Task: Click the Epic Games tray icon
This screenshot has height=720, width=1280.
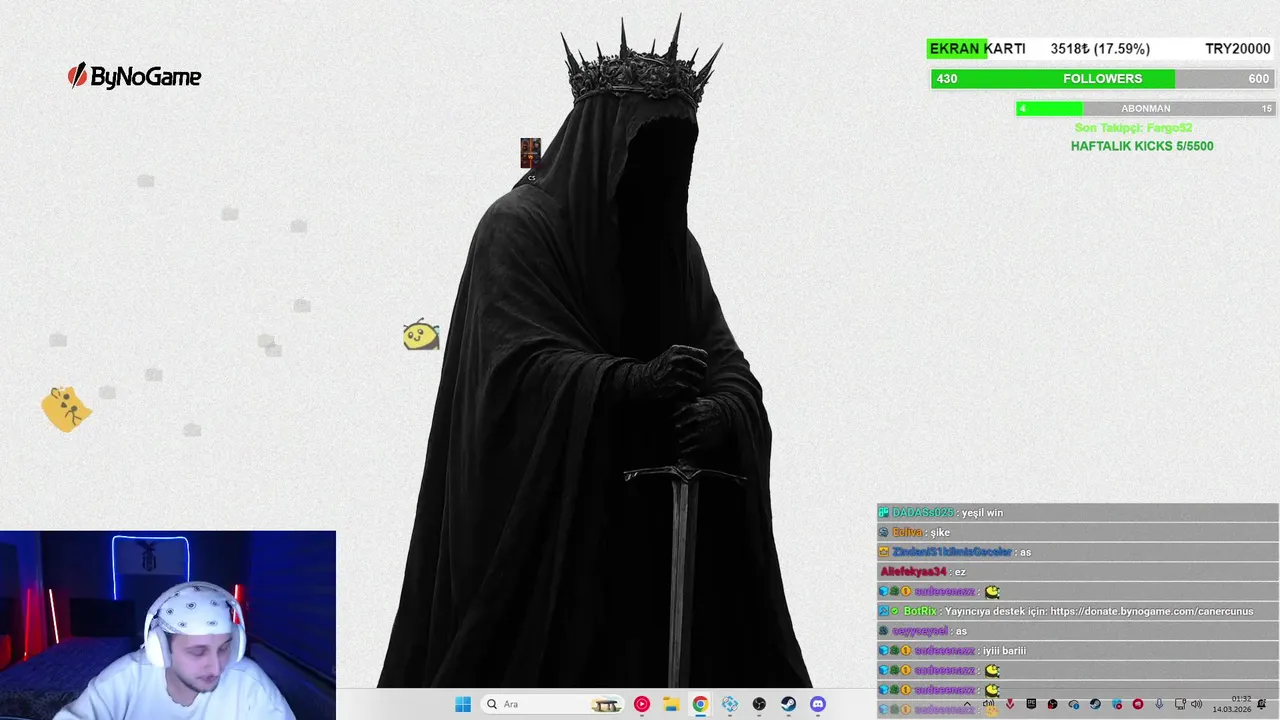Action: pos(1031,704)
